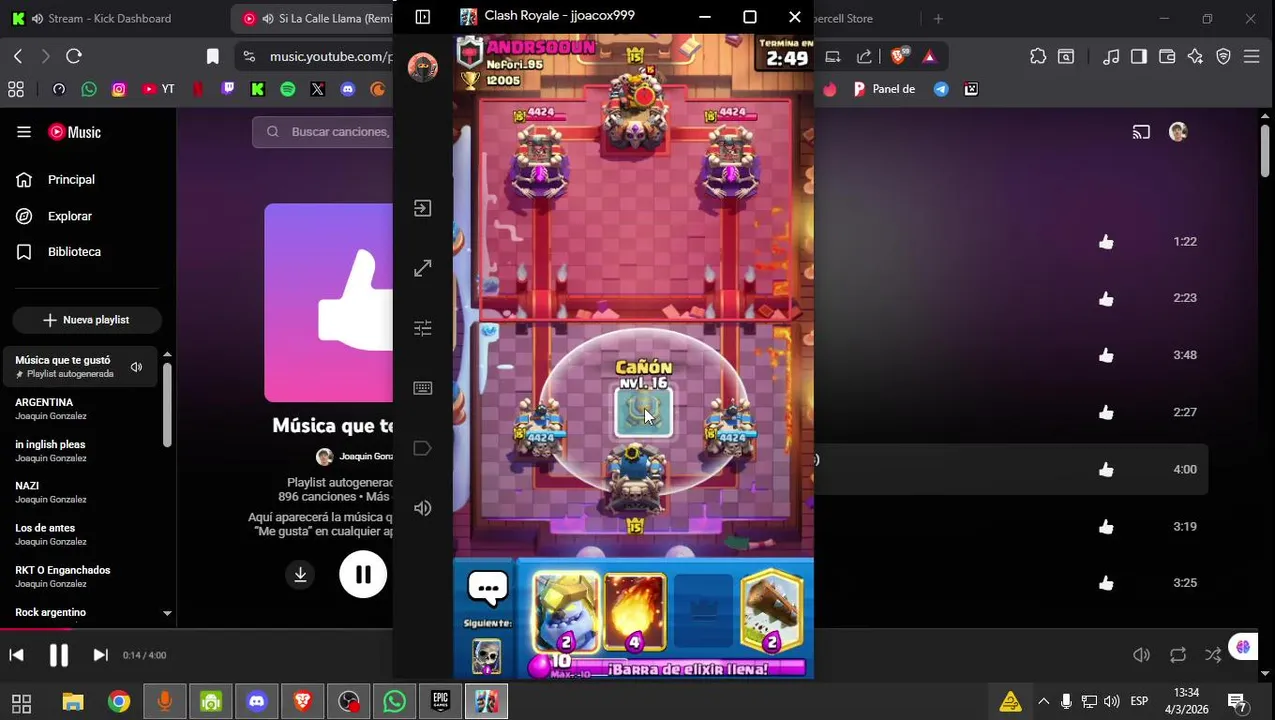Place the Cañón on the arena
This screenshot has width=1275, height=720.
tap(644, 414)
